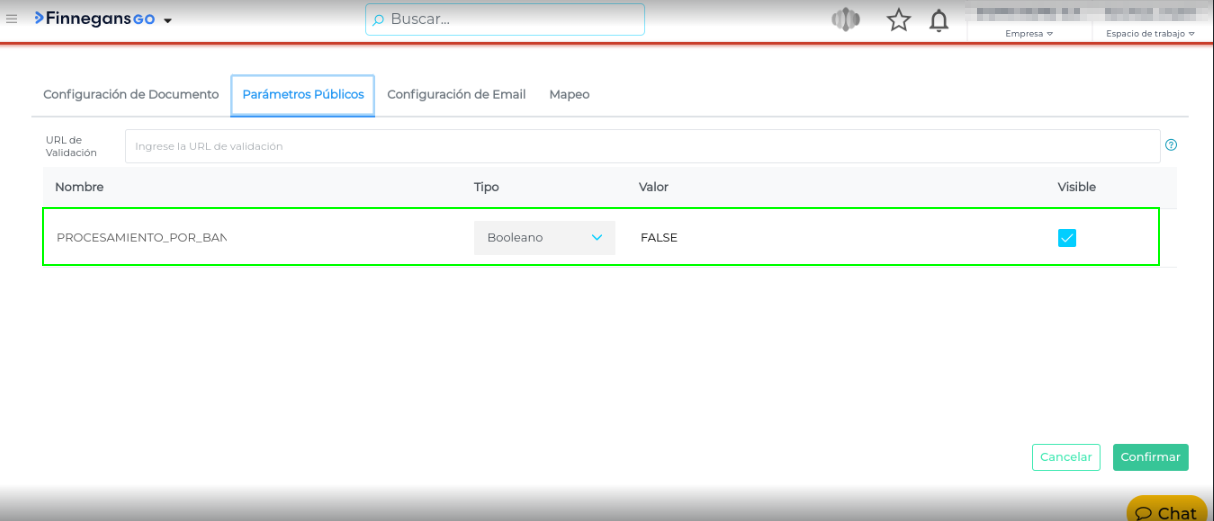Click the FinnegansGO logo
Image resolution: width=1214 pixels, height=521 pixels.
pos(95,19)
